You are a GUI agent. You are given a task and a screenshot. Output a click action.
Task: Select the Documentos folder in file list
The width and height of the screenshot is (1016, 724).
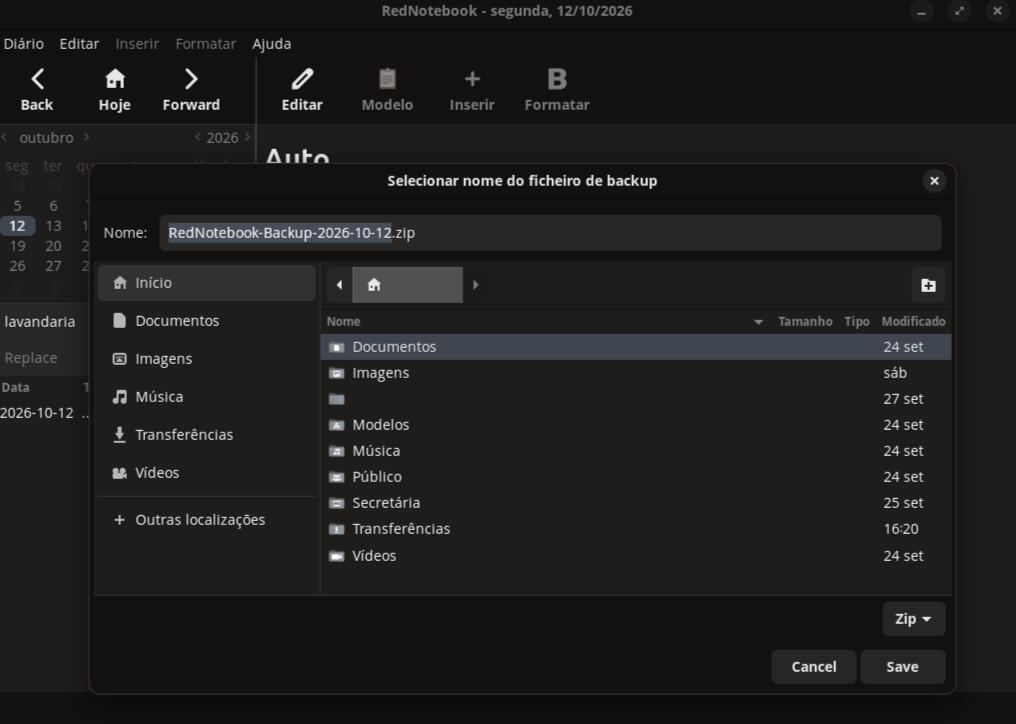[636, 347]
